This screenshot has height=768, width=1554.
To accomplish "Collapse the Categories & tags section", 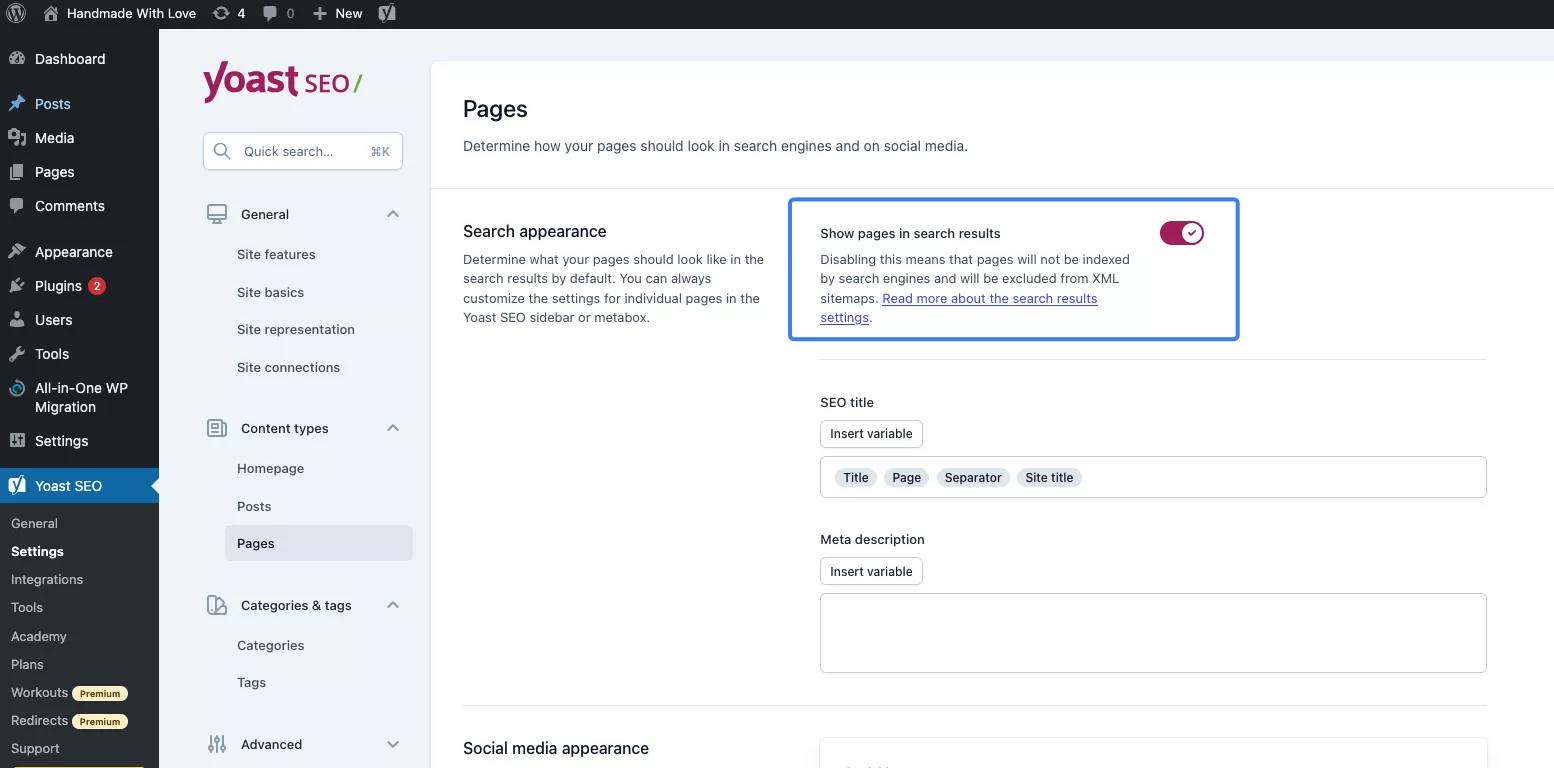I will point(393,605).
